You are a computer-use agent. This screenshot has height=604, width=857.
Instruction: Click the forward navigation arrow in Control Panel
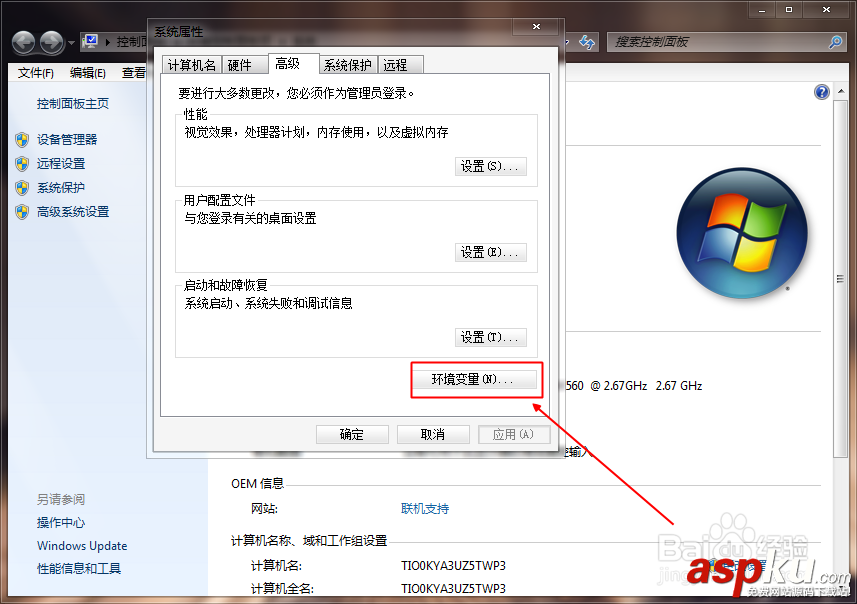coord(52,42)
